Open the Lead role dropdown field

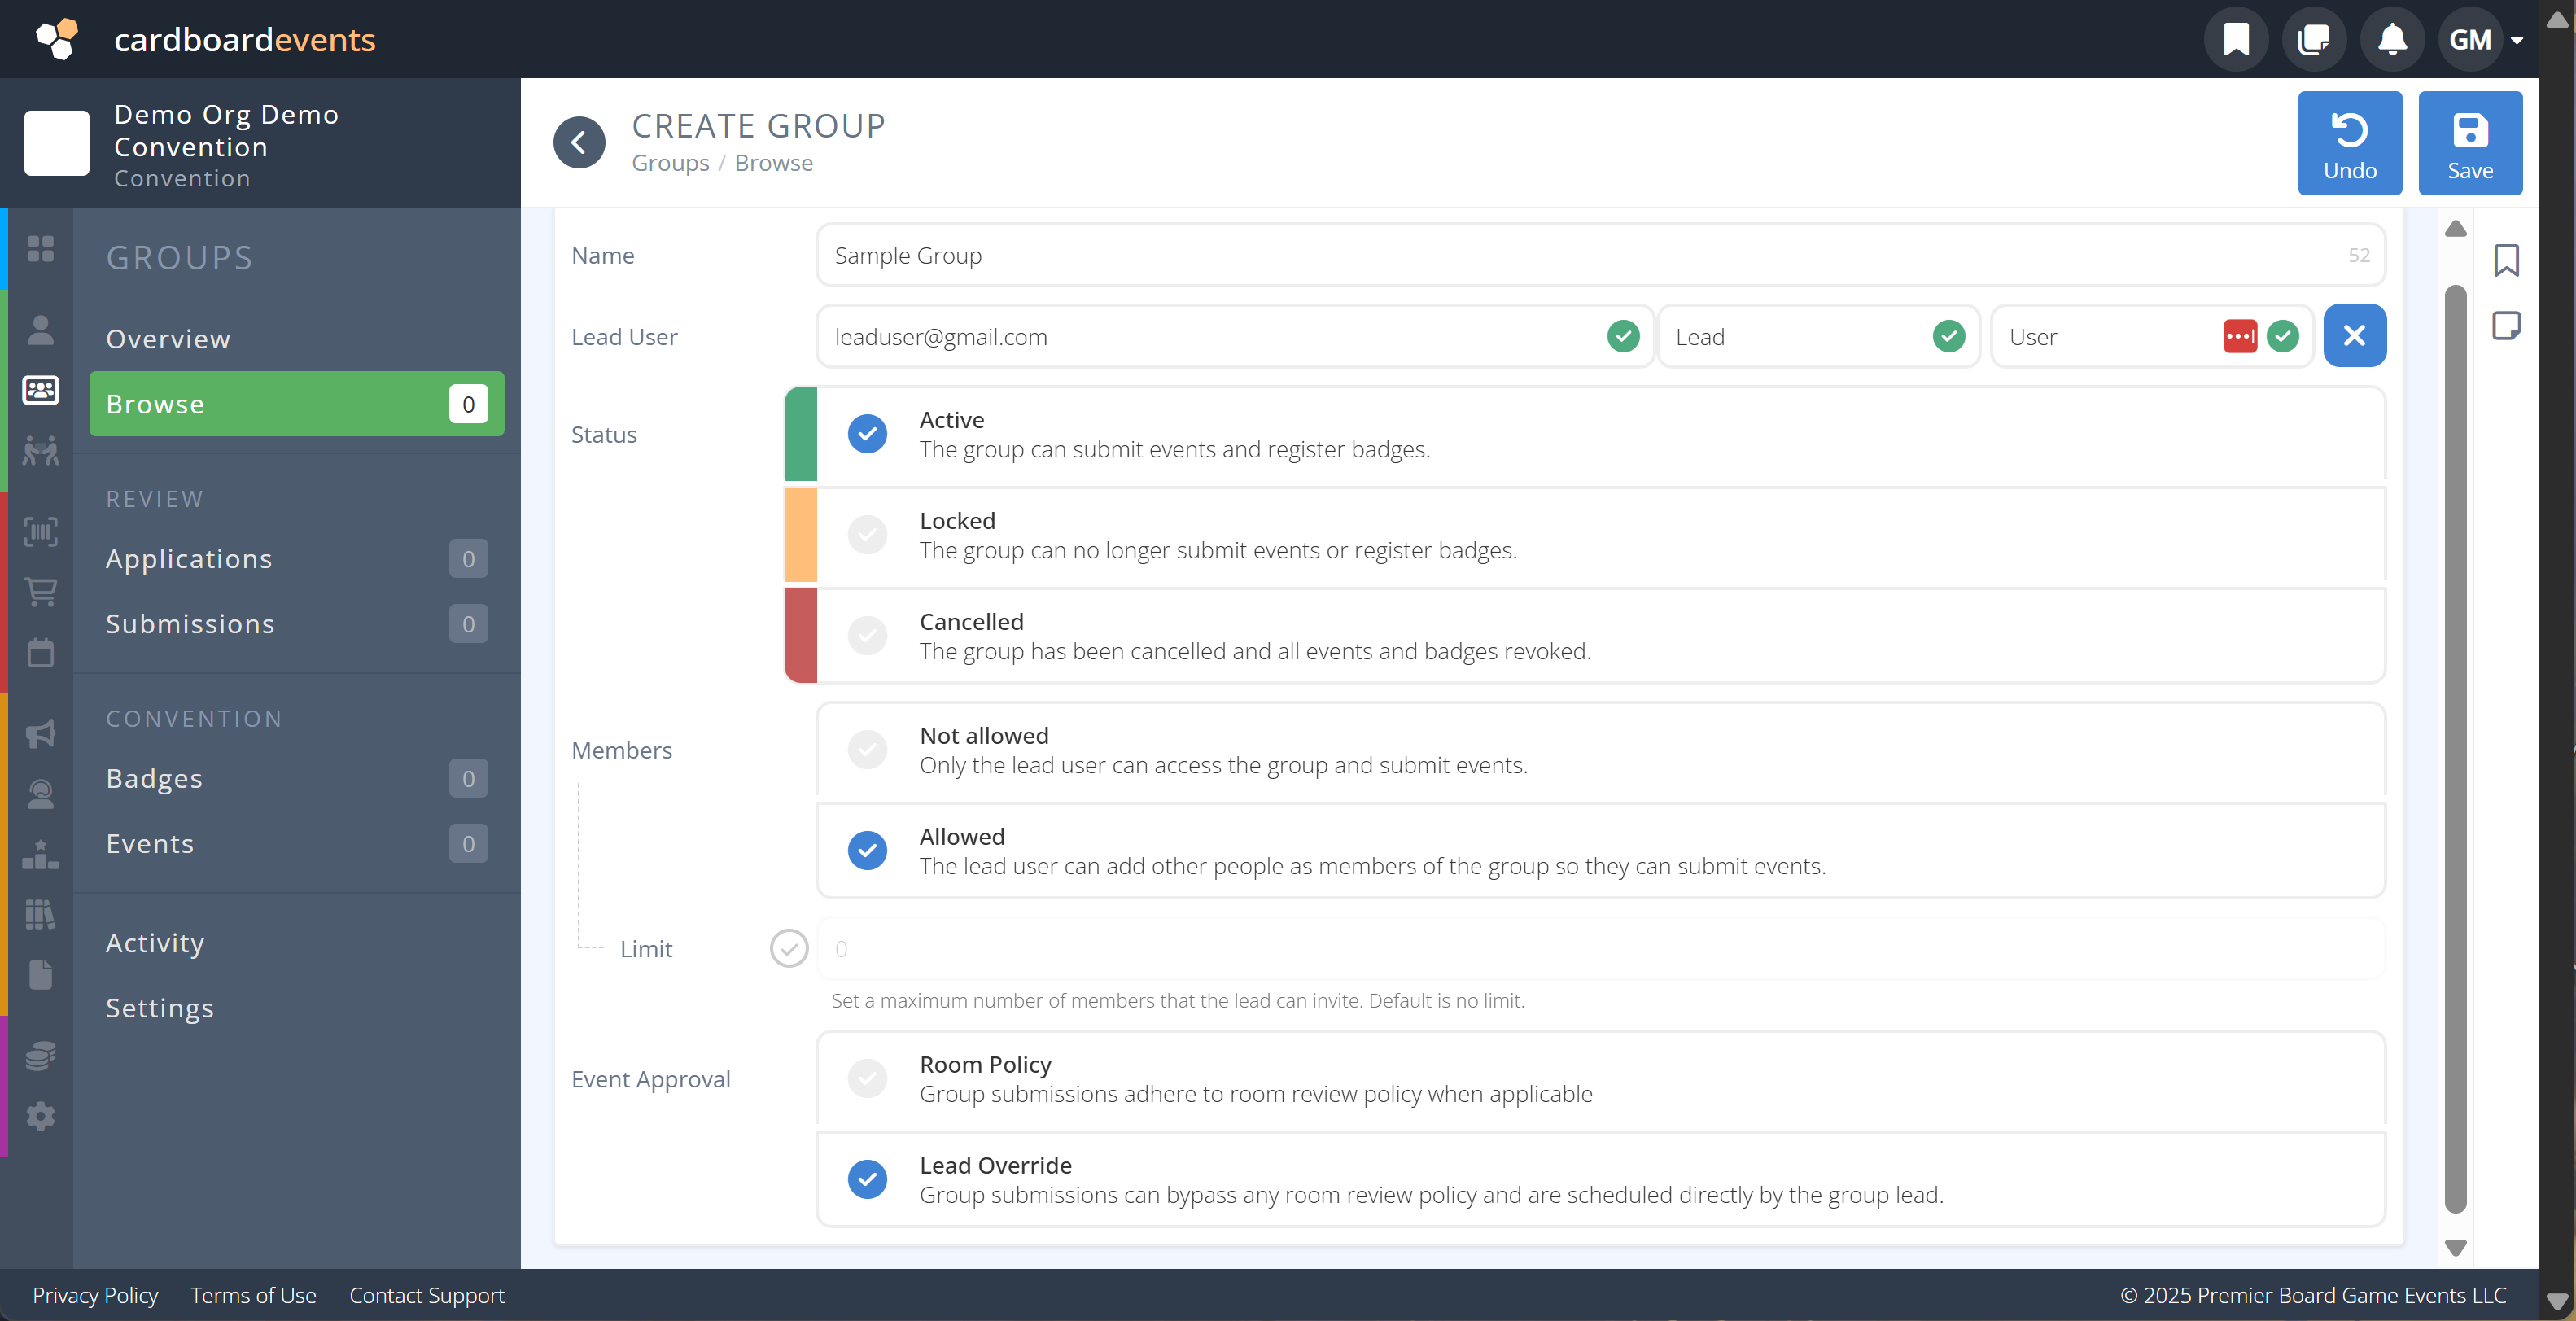click(1820, 336)
